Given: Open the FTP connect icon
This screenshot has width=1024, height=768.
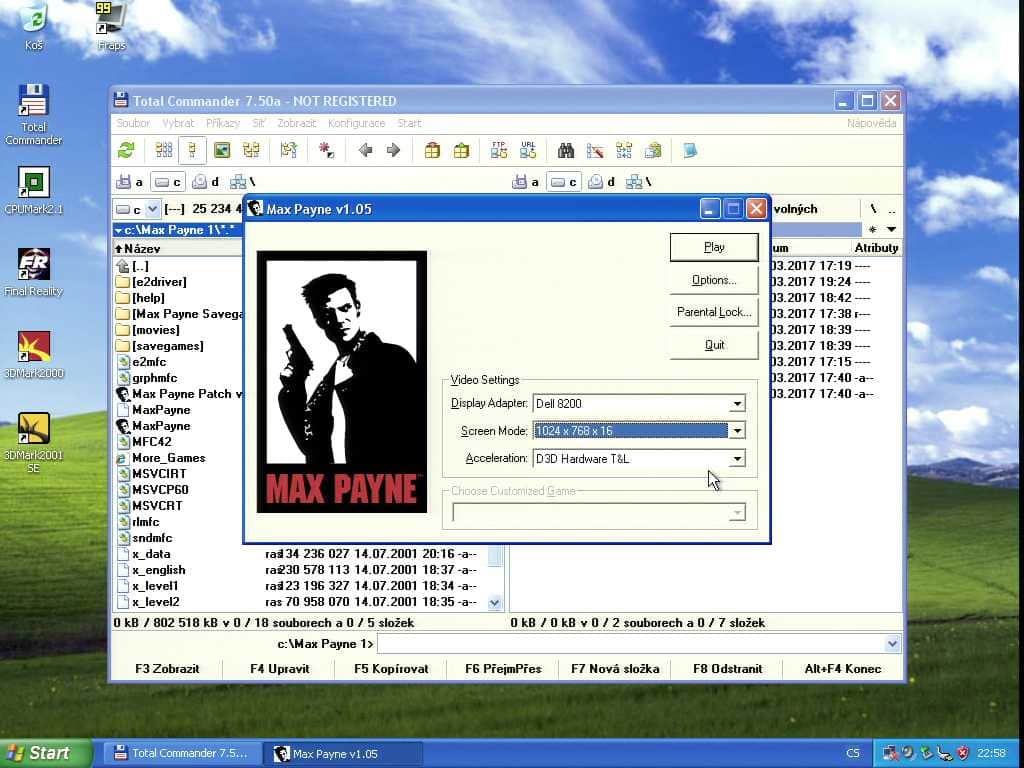Looking at the screenshot, I should 499,151.
